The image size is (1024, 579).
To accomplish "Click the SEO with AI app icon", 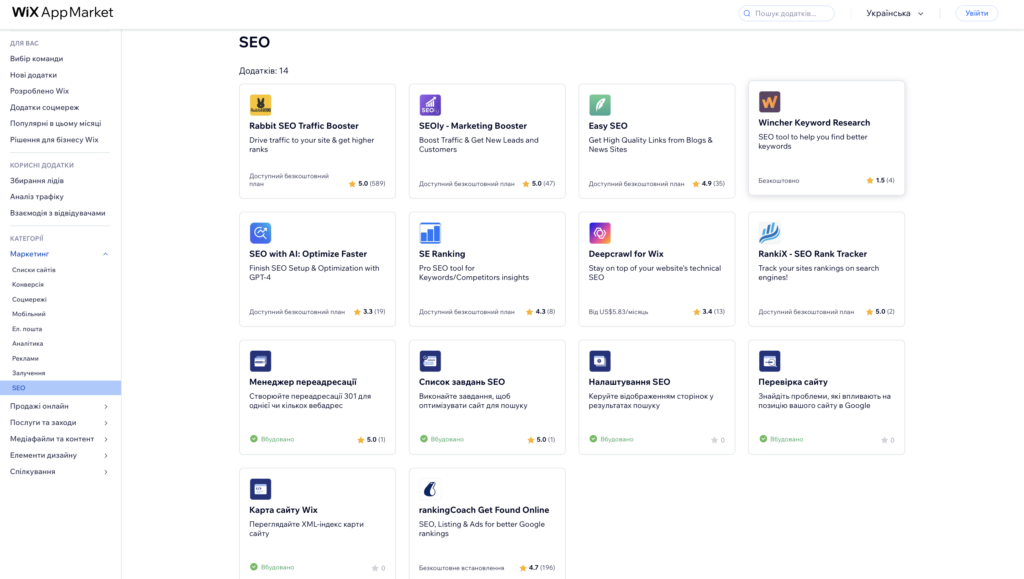I will 260,233.
